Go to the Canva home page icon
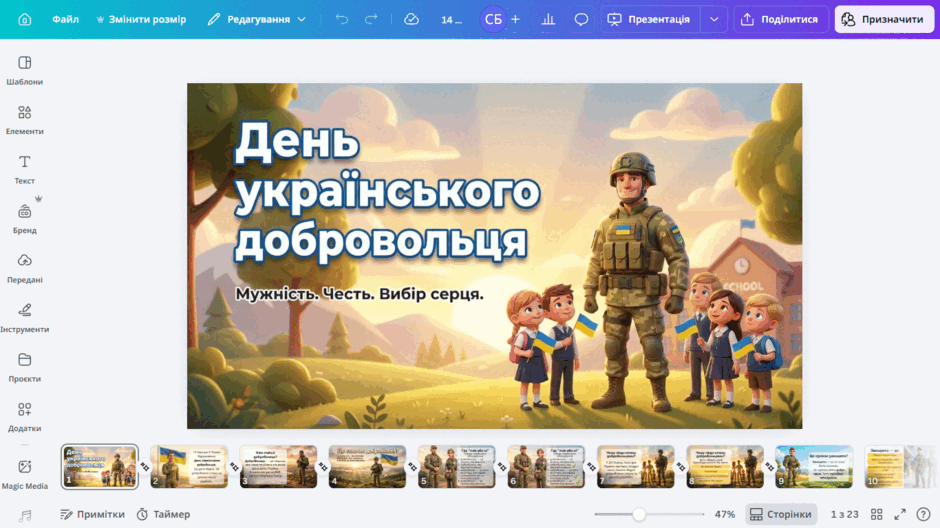This screenshot has width=940, height=528. point(25,19)
